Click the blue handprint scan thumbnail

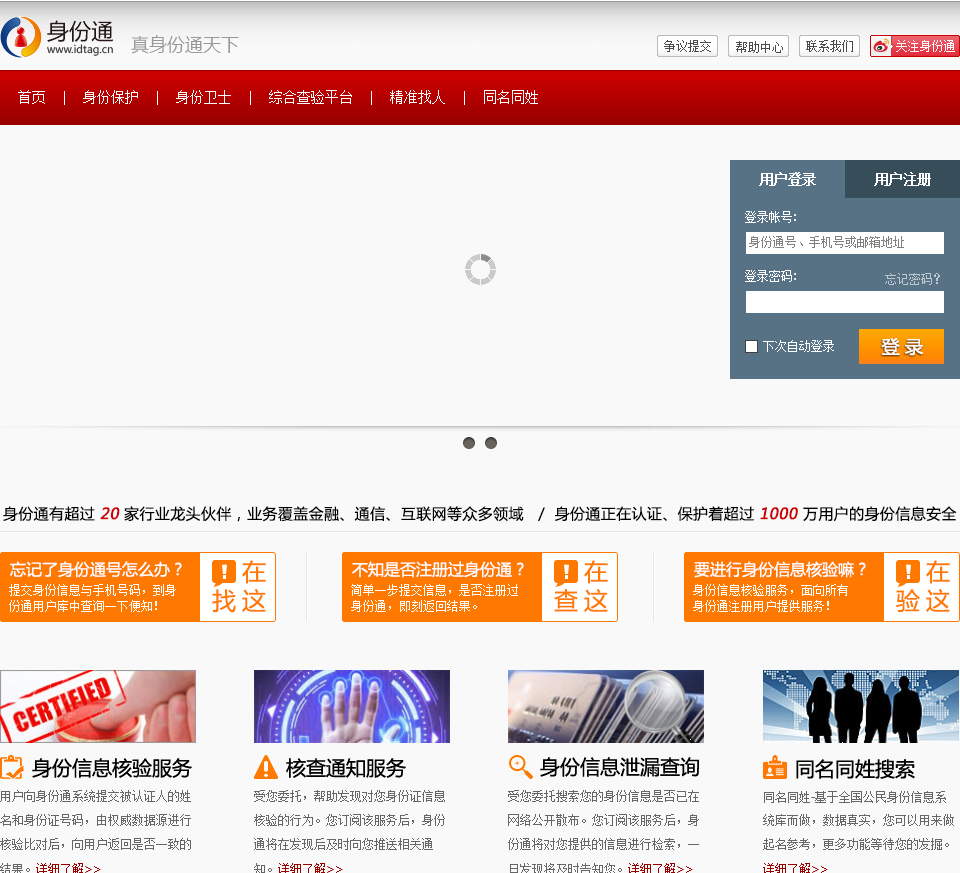[x=352, y=706]
